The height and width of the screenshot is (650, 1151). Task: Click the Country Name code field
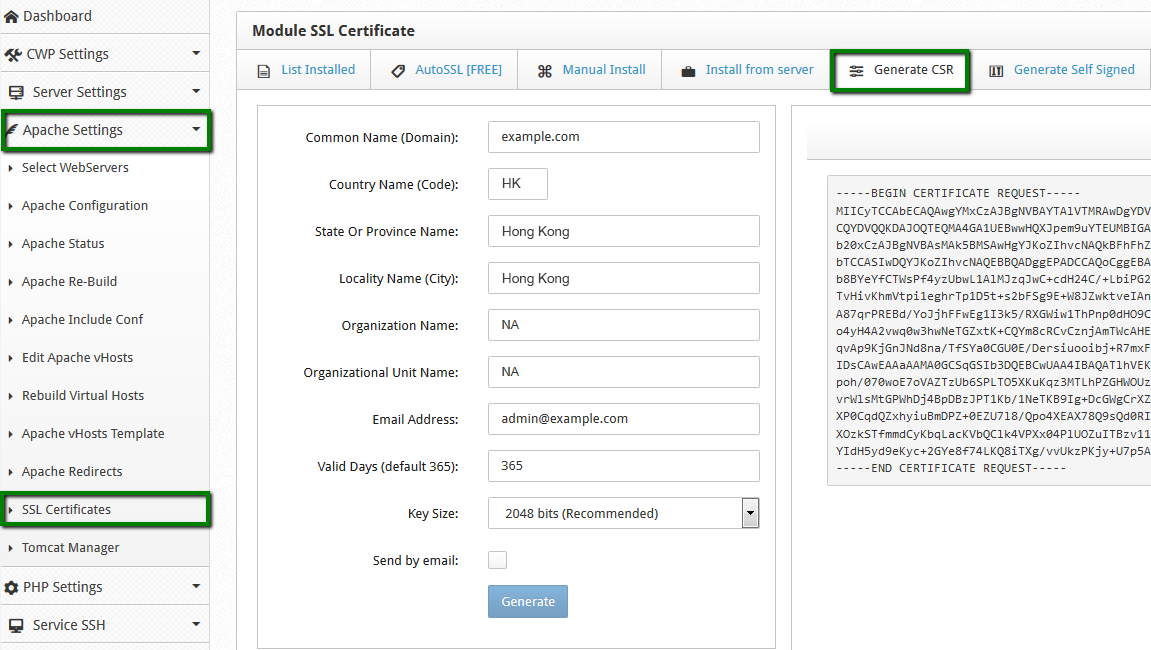point(518,184)
